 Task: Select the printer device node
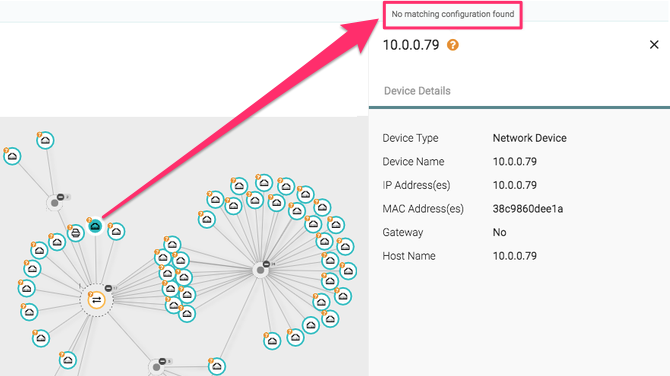76,233
